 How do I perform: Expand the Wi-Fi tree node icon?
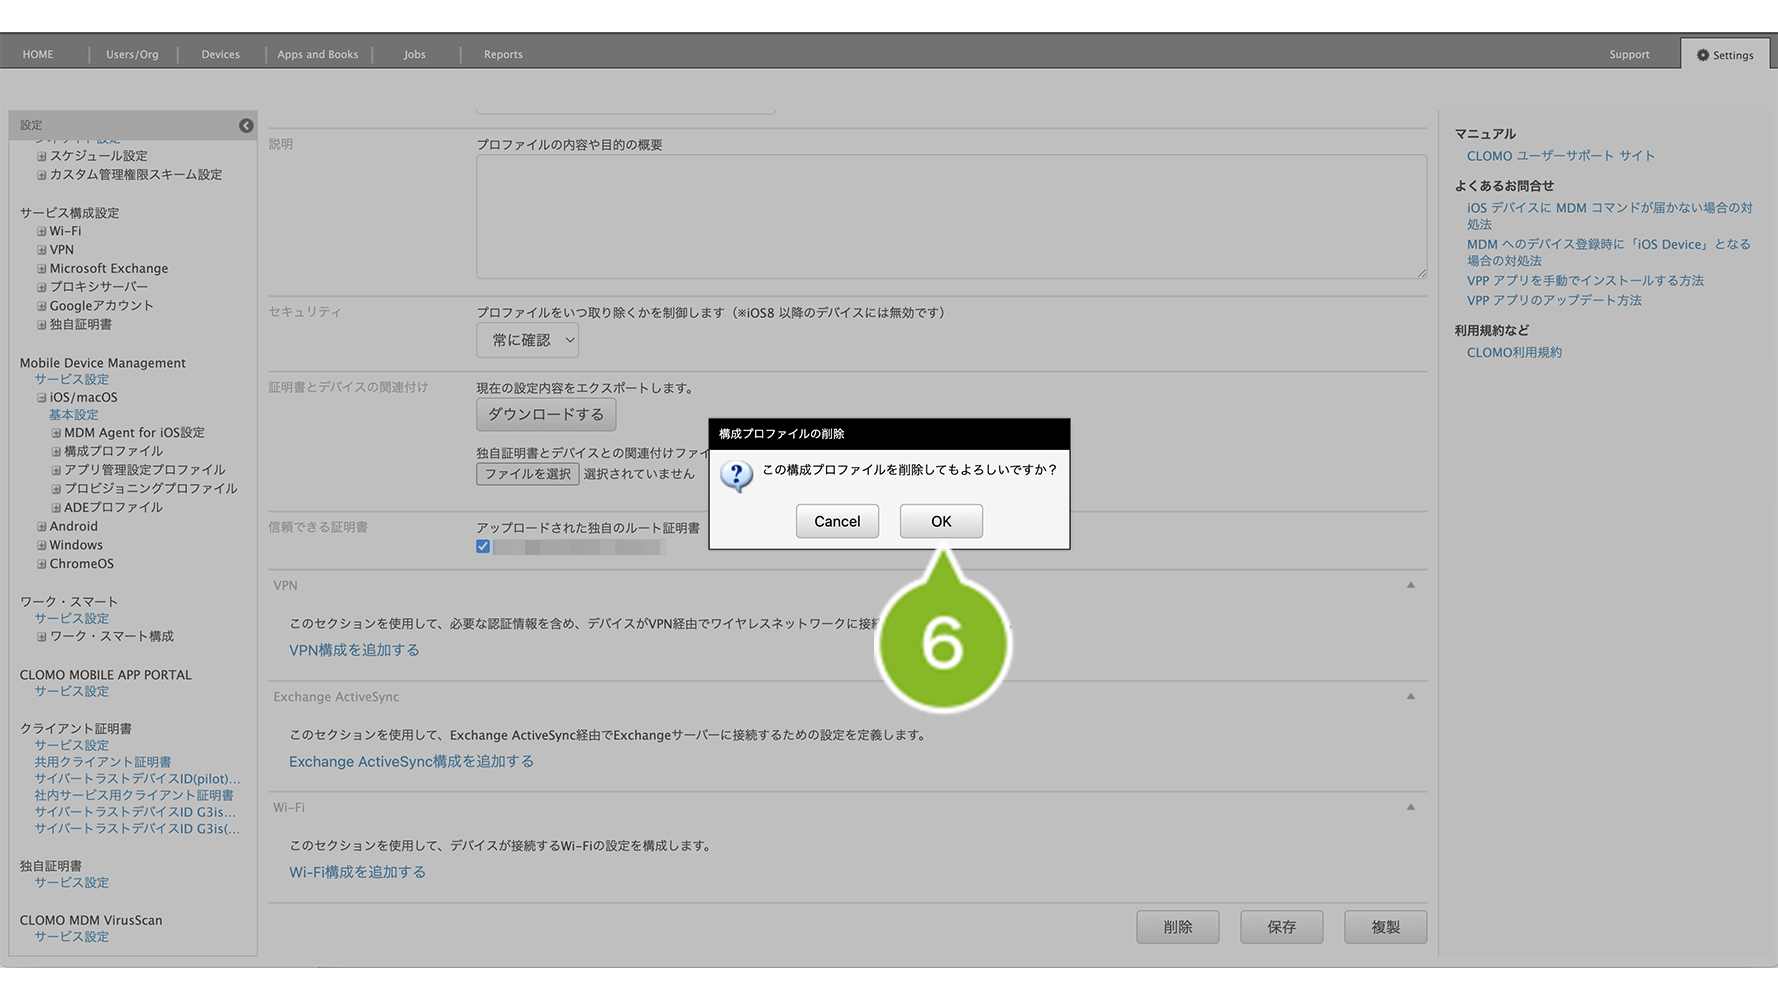42,231
